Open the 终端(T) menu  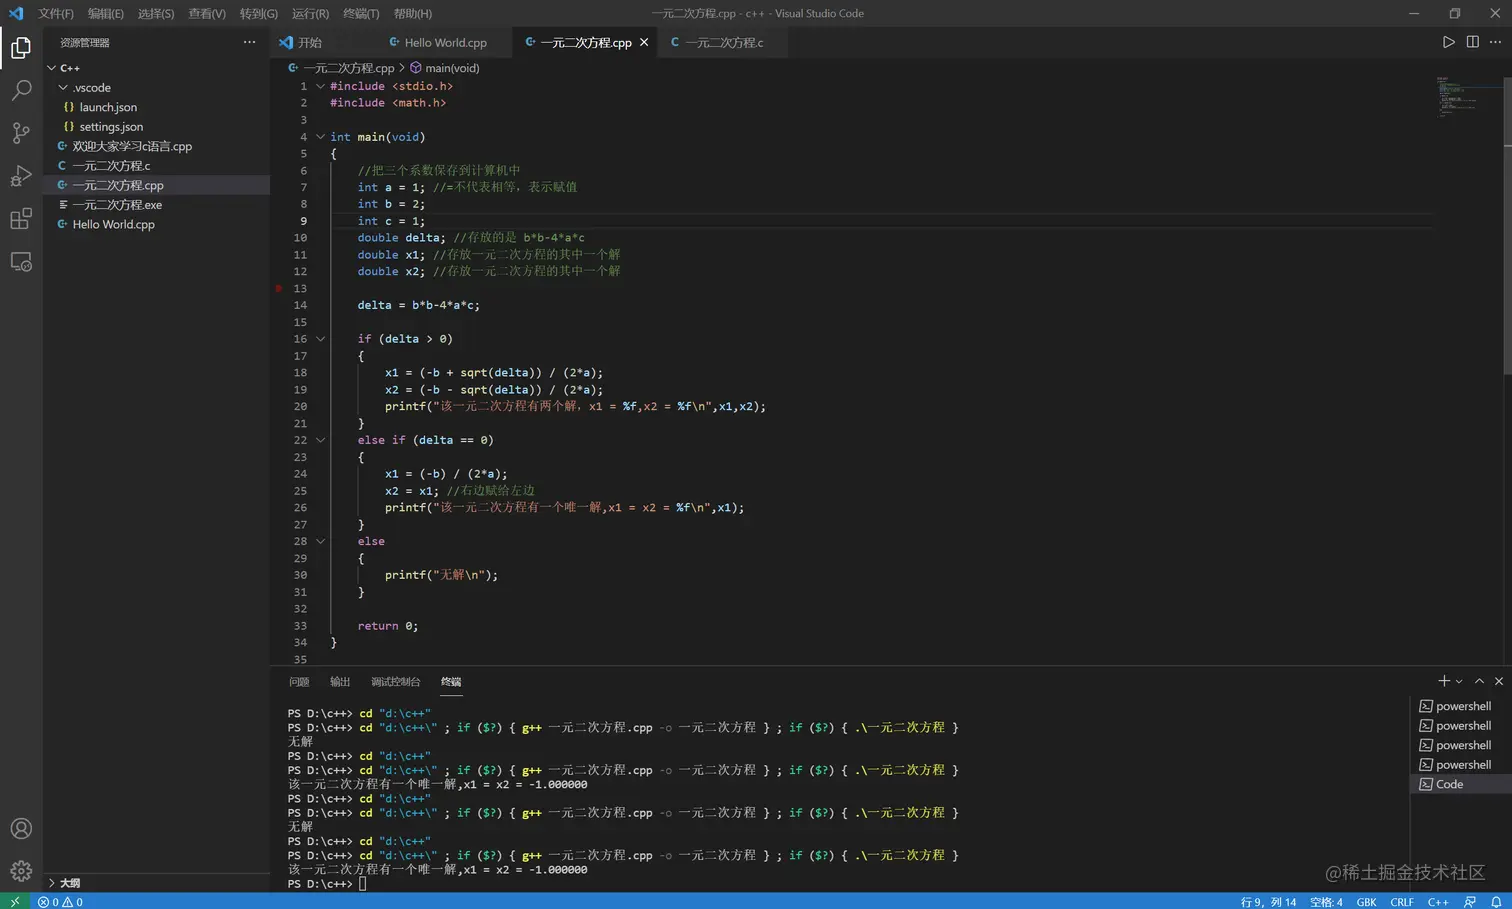pyautogui.click(x=360, y=14)
